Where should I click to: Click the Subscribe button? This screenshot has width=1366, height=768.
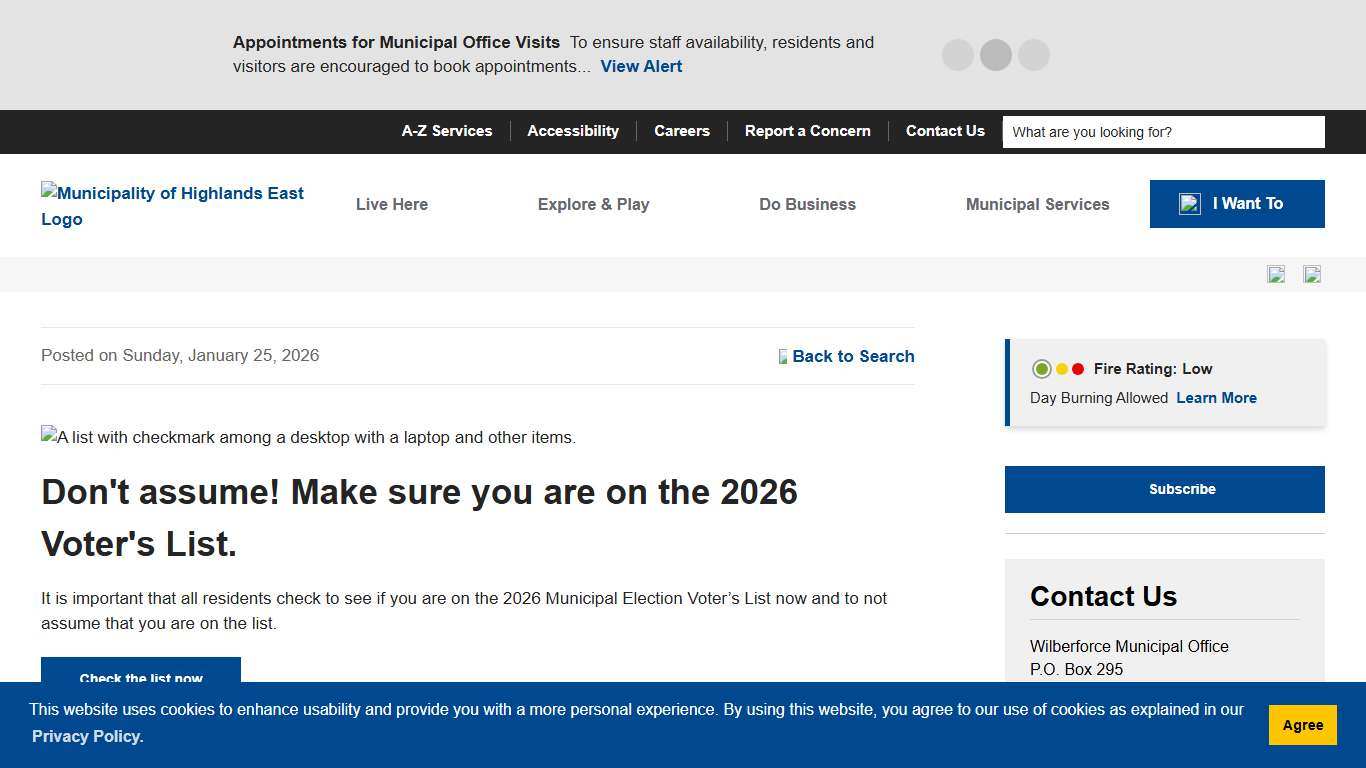[1164, 489]
